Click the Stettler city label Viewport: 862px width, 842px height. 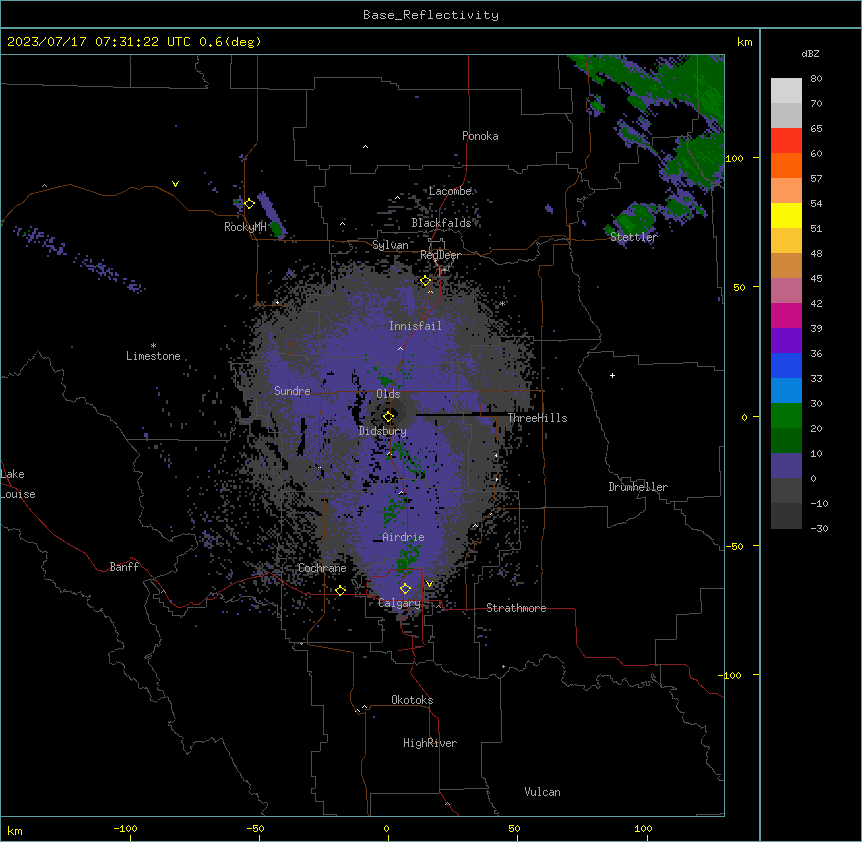[633, 237]
